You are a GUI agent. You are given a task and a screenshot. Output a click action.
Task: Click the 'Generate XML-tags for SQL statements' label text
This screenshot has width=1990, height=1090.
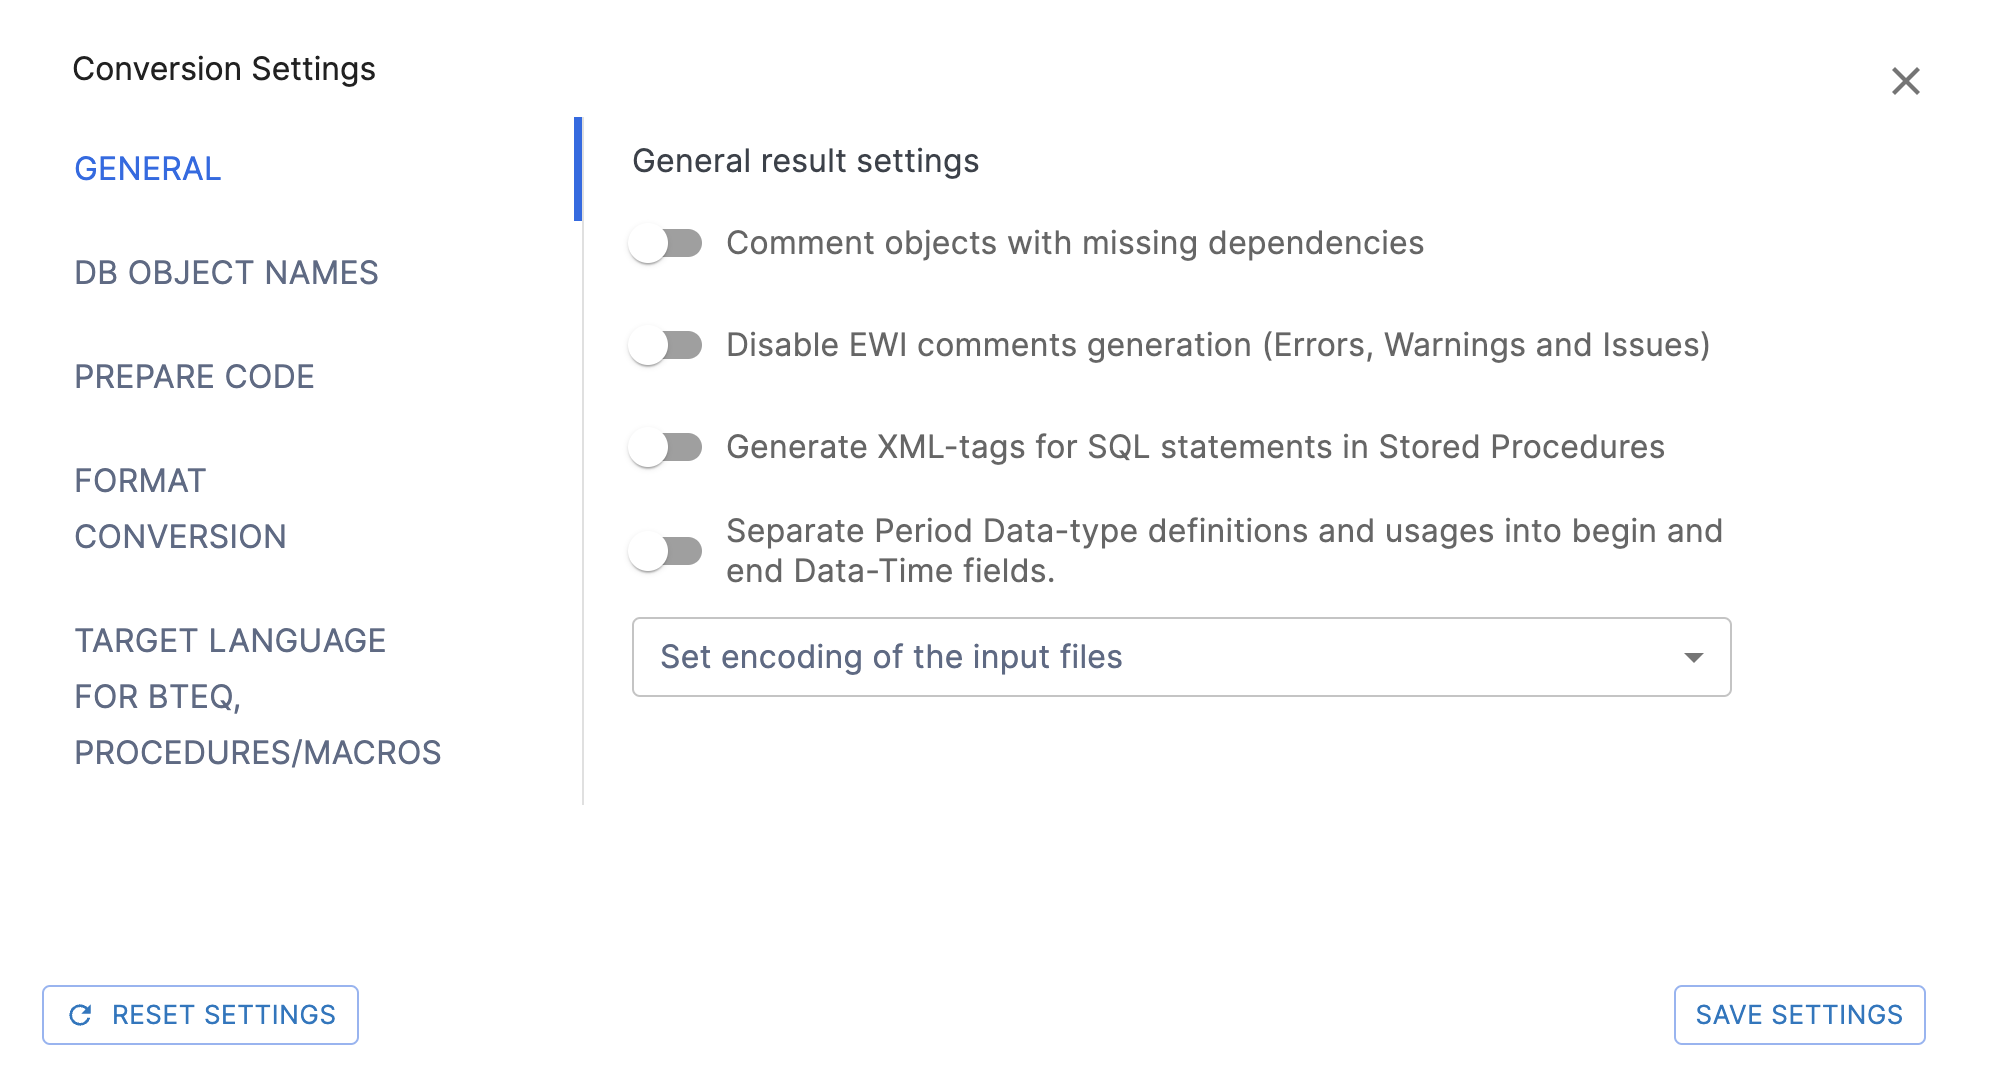click(1195, 447)
